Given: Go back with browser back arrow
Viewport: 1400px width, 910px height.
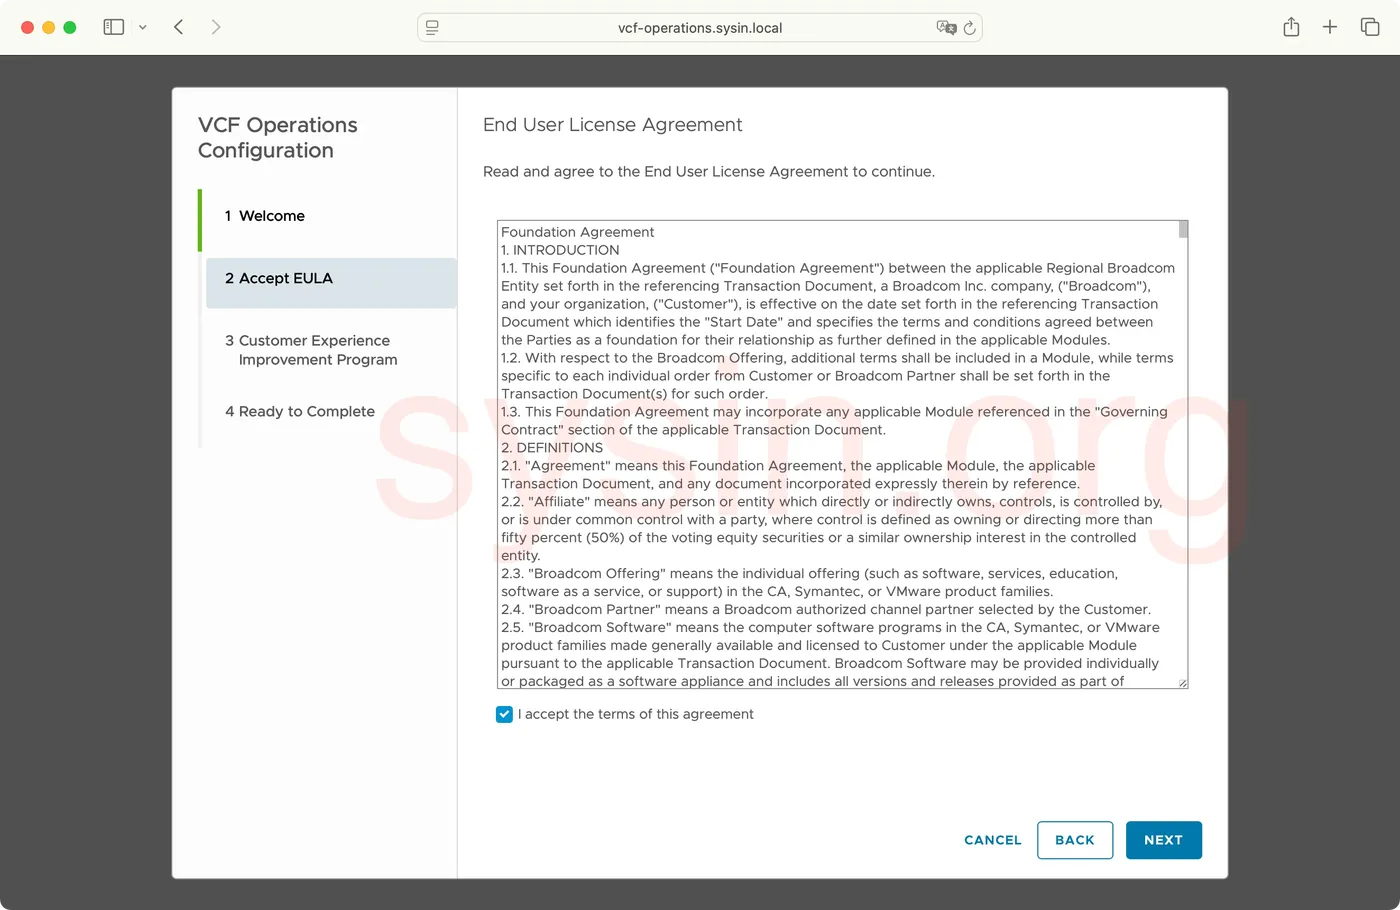Looking at the screenshot, I should pyautogui.click(x=179, y=27).
